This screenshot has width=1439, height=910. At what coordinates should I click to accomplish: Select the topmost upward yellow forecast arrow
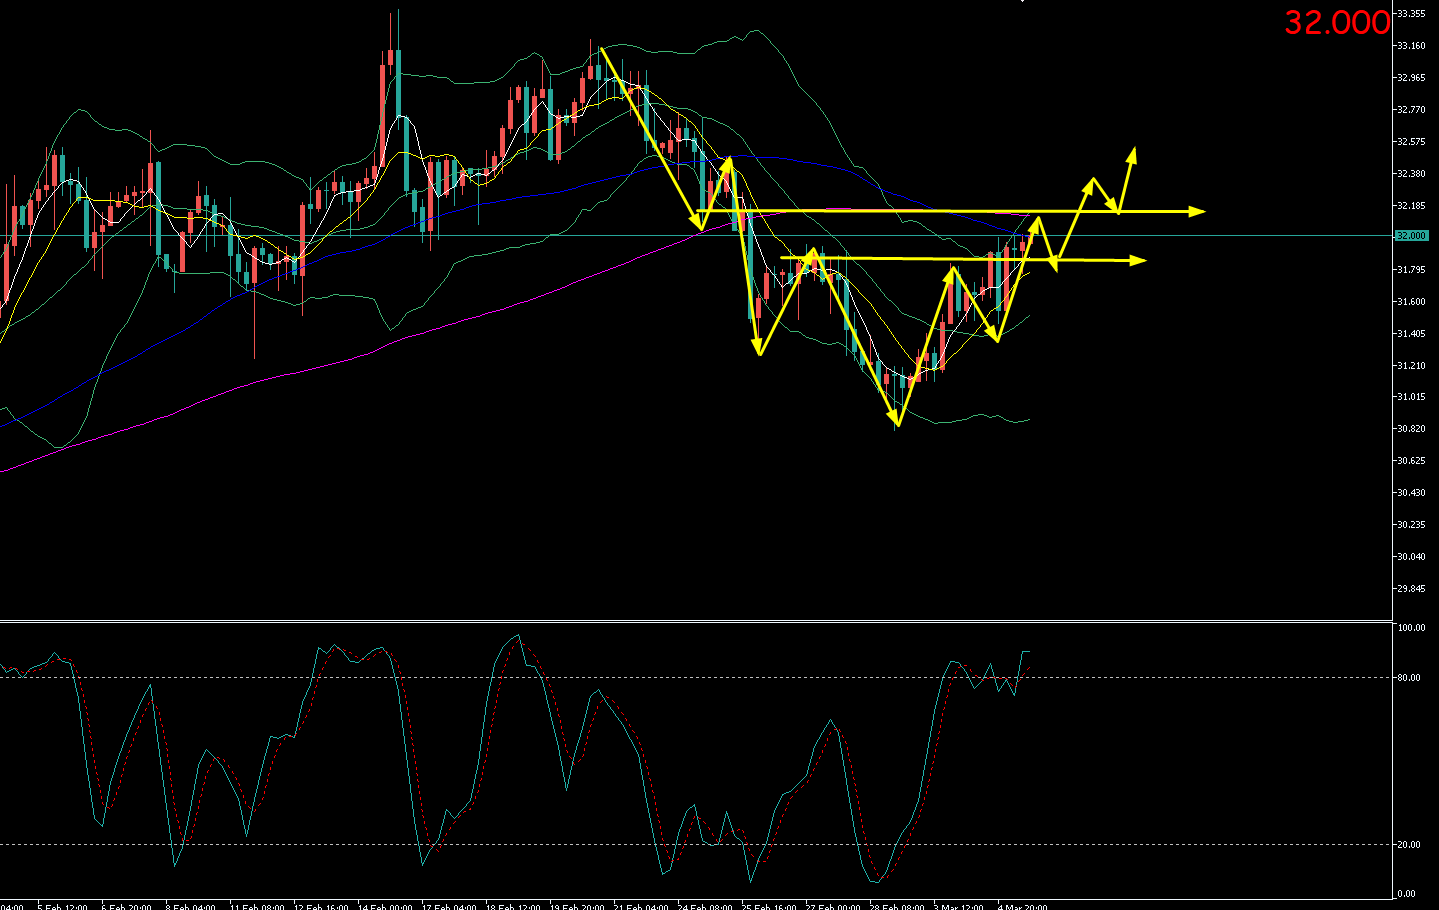1132,154
